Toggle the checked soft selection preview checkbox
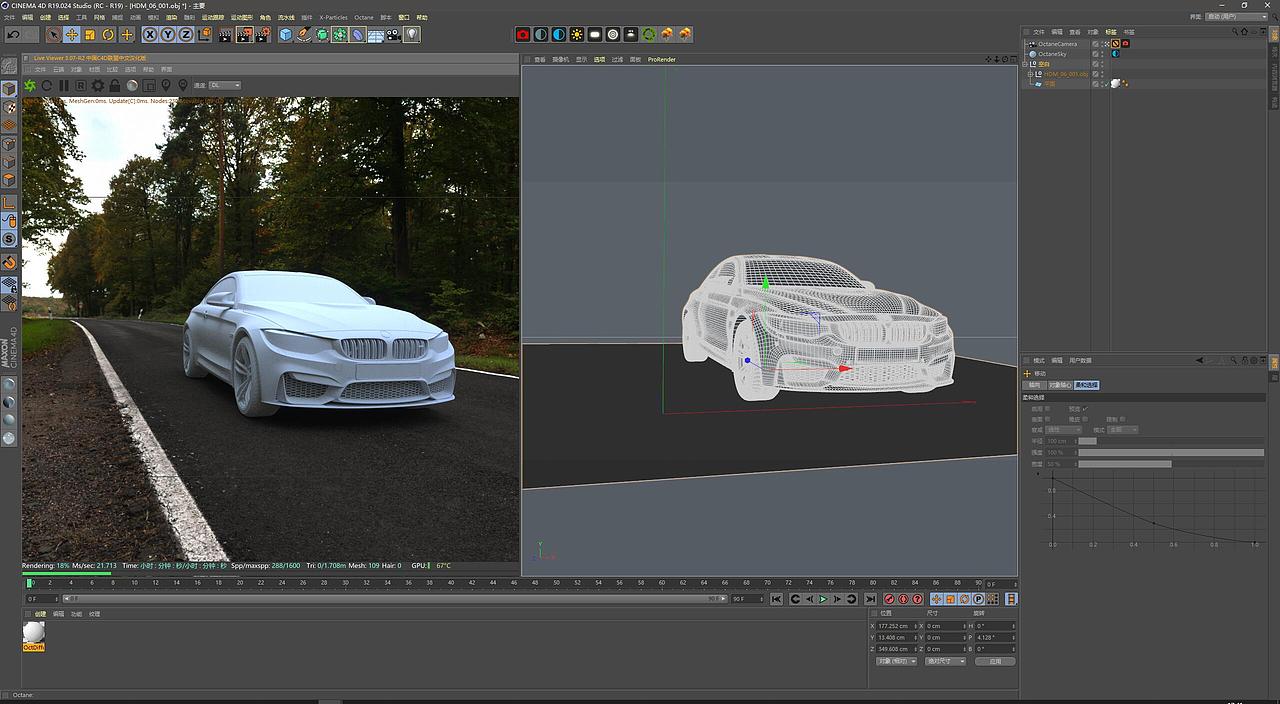Viewport: 1280px width, 704px height. (1084, 409)
